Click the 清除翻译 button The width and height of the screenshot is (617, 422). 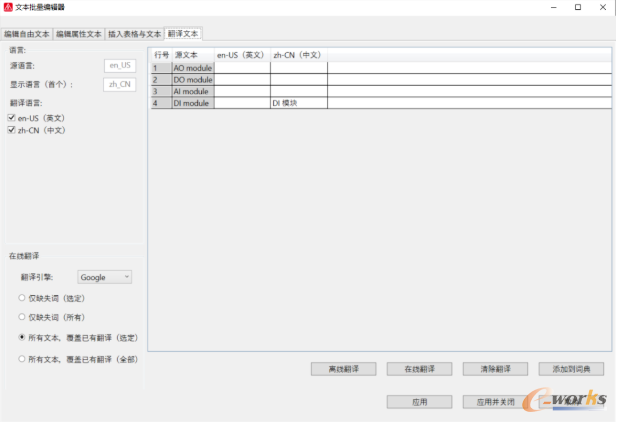(495, 369)
